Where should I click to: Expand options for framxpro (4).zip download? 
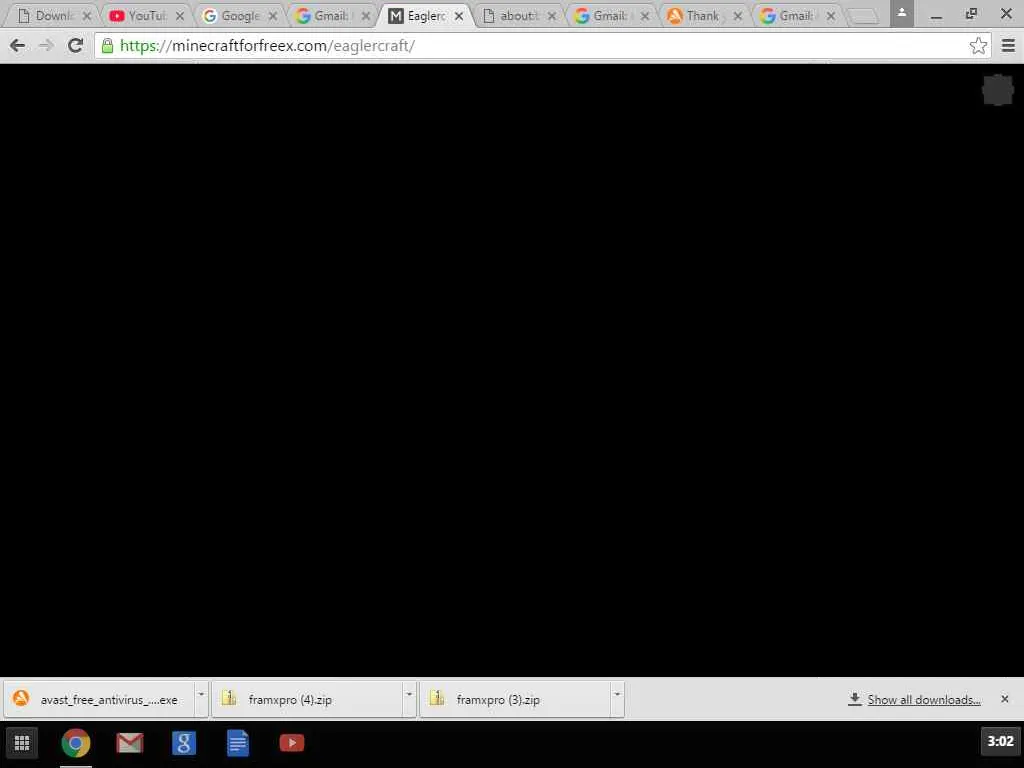click(x=409, y=699)
